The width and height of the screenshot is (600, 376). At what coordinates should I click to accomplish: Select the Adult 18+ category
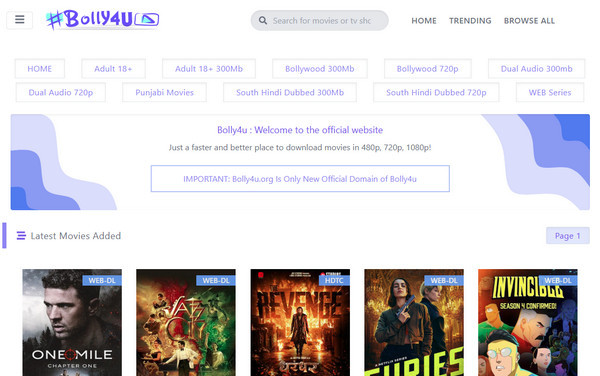(x=113, y=69)
